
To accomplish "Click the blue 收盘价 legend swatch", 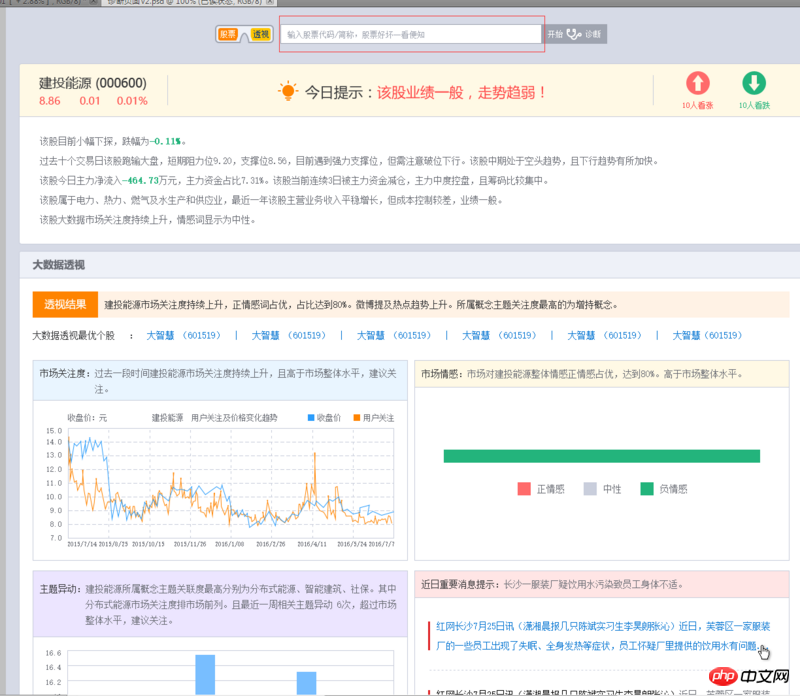I will click(x=311, y=418).
